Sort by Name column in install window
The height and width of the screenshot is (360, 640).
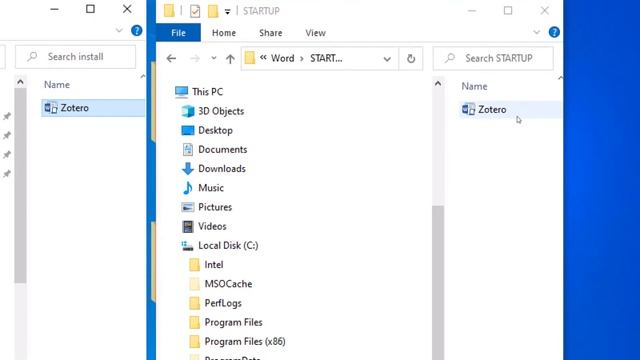tap(57, 84)
